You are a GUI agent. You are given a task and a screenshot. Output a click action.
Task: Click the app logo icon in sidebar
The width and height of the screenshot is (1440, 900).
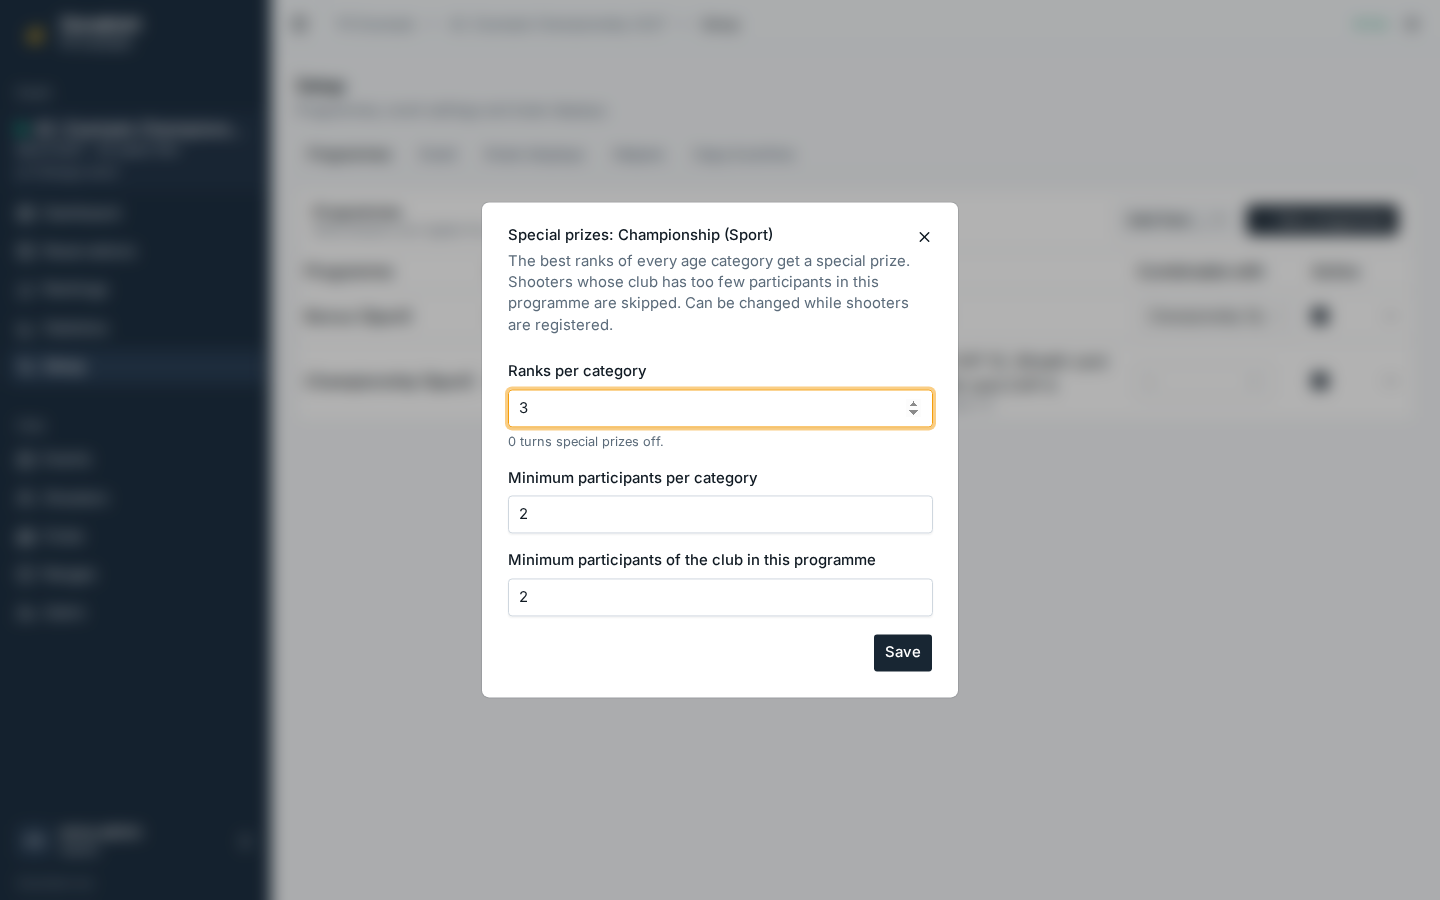[35, 34]
